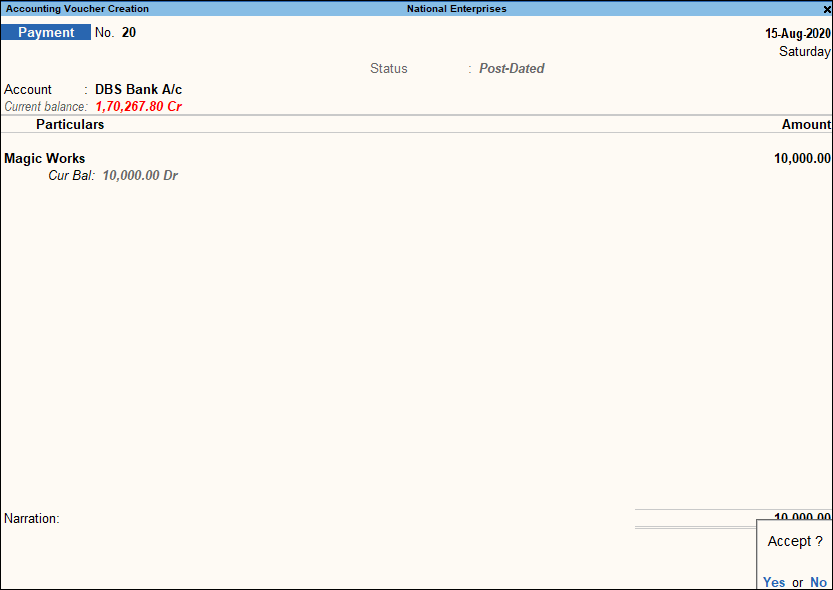Click Yes to accept the voucher
This screenshot has height=590, width=833.
tap(773, 582)
